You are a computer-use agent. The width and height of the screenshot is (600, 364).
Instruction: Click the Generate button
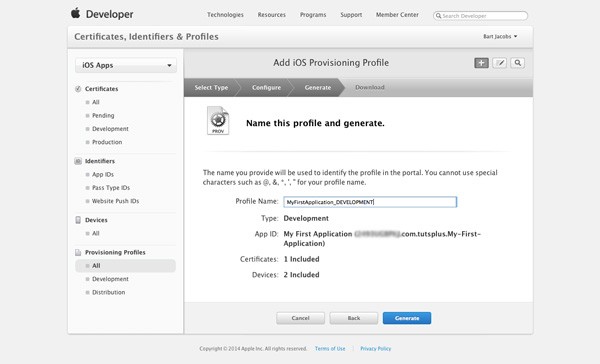coord(407,318)
